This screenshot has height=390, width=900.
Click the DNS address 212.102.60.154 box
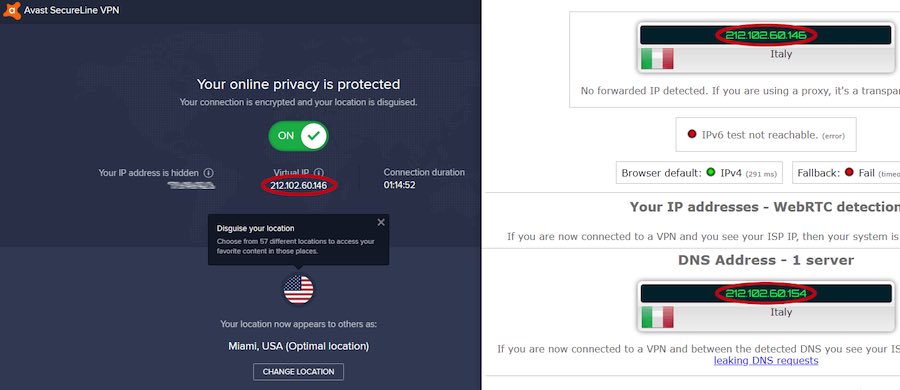pos(766,294)
